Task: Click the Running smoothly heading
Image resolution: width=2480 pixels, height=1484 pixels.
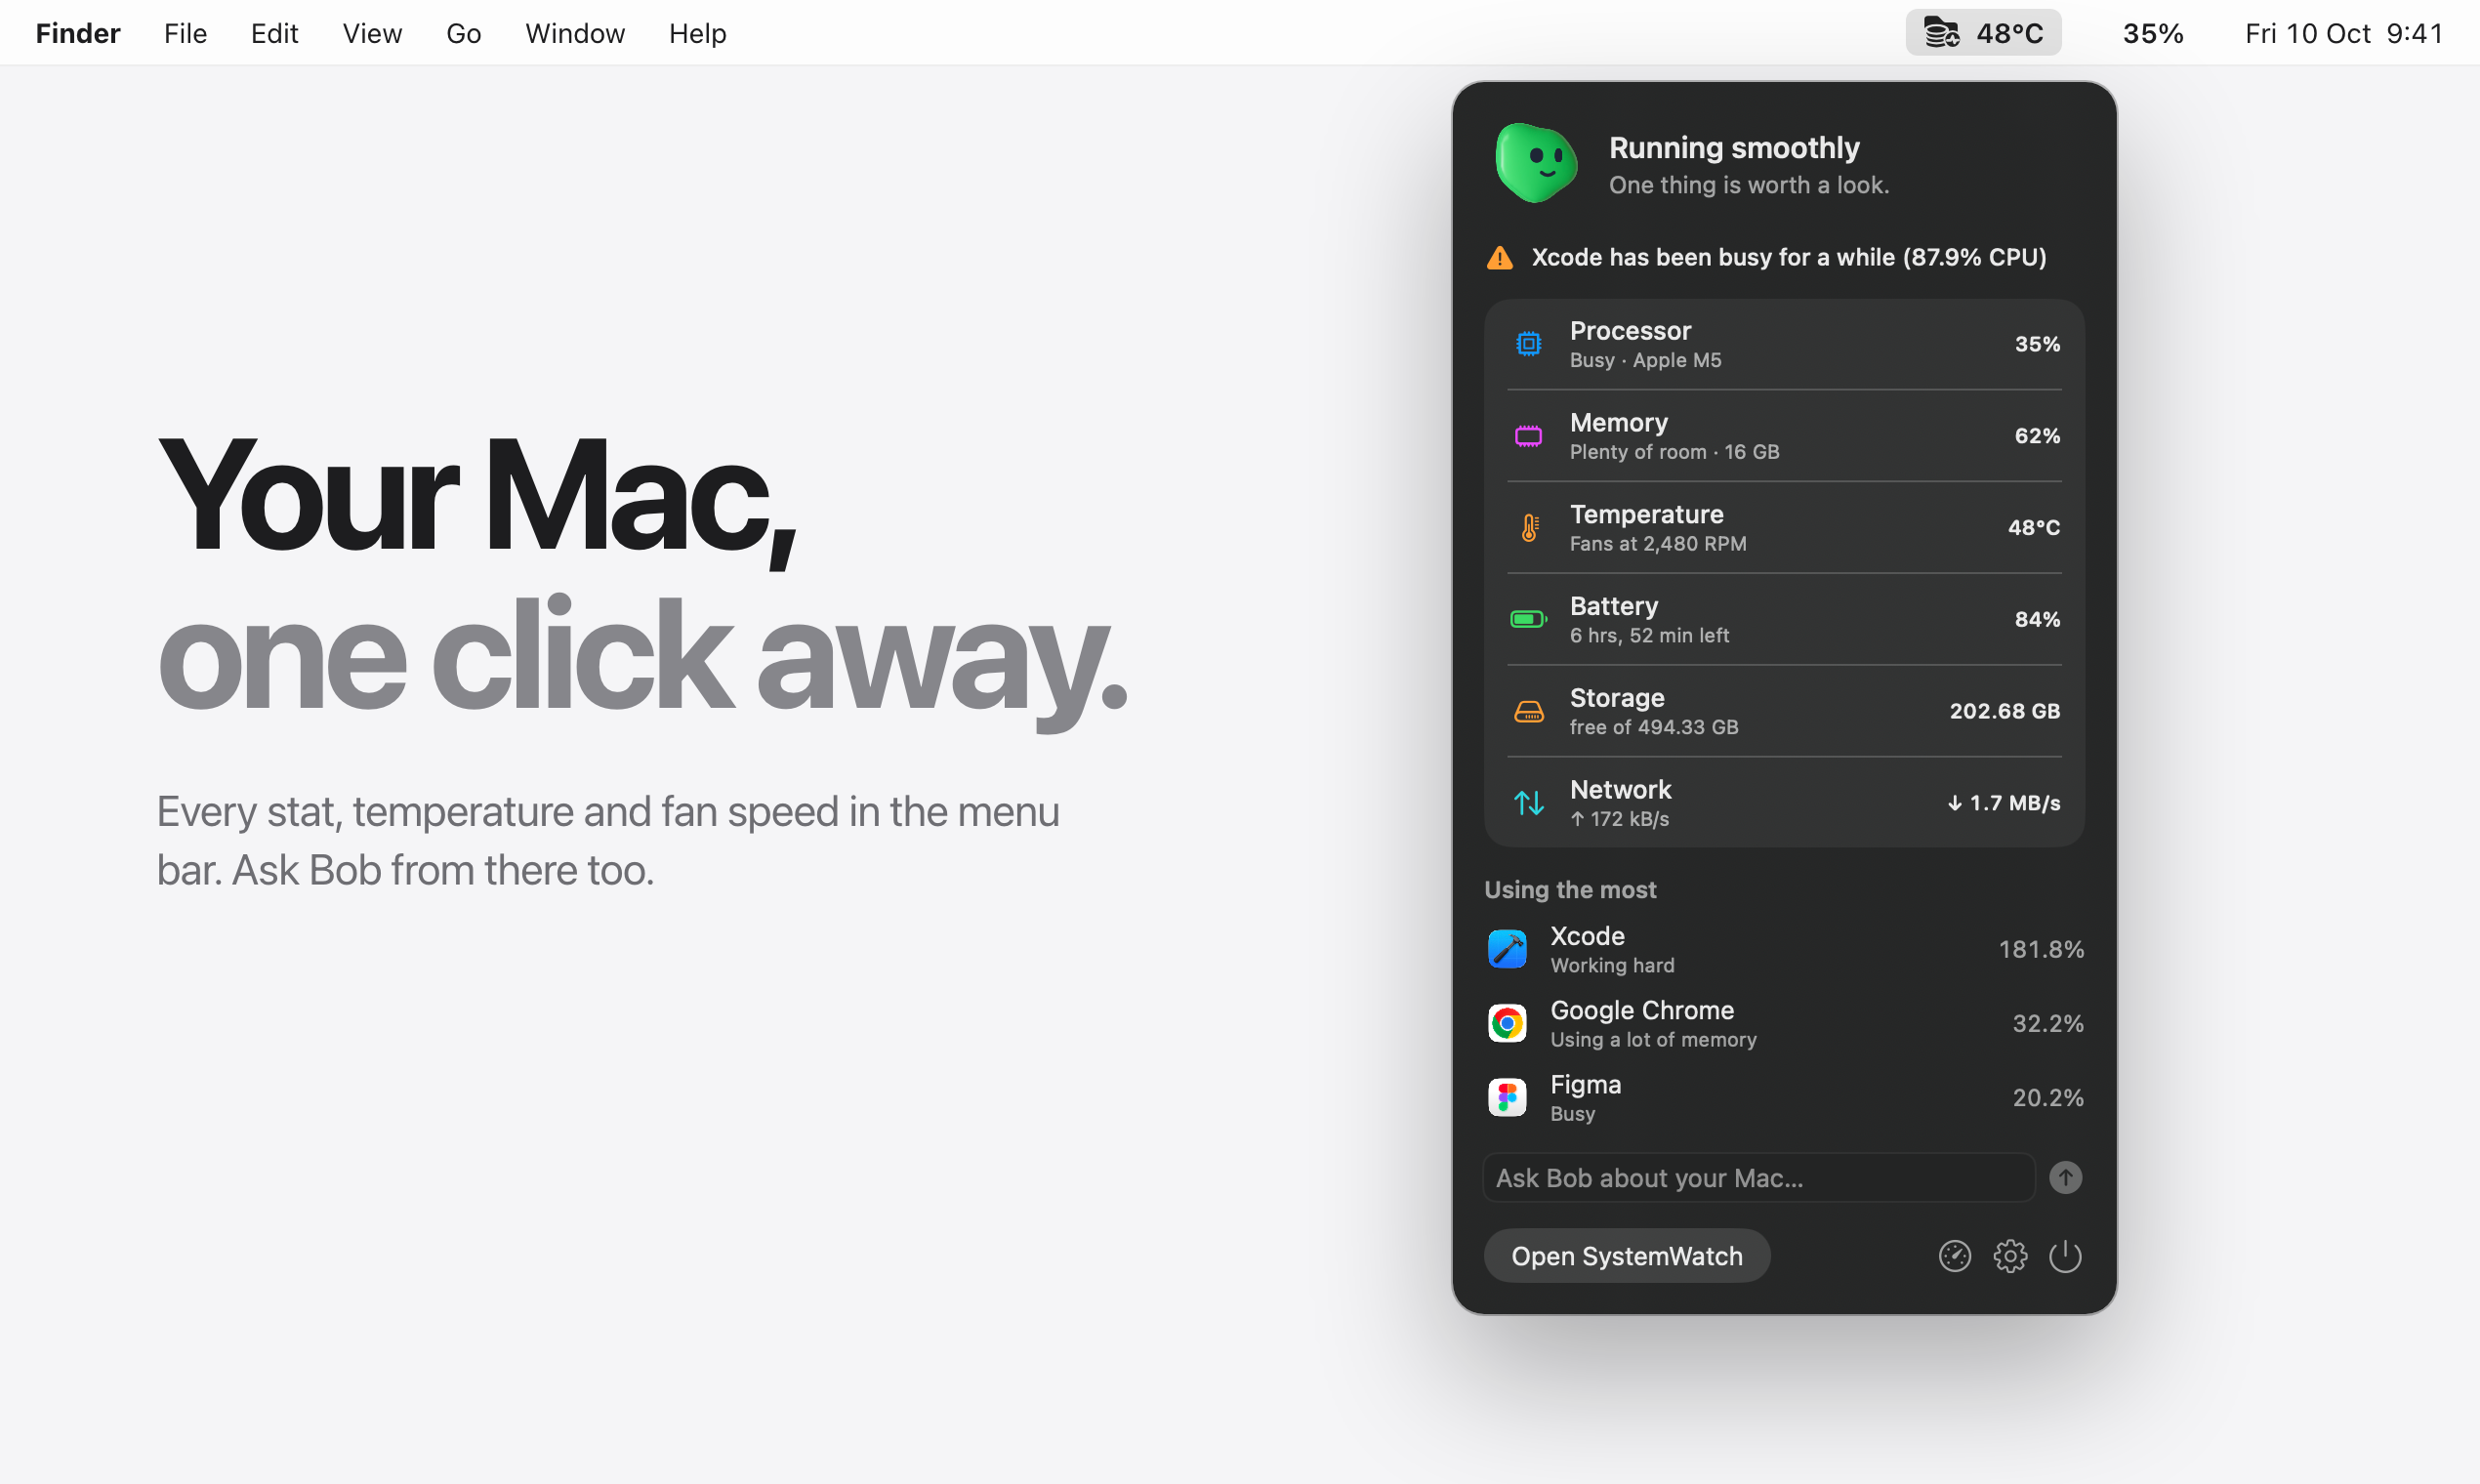Action: (1734, 148)
